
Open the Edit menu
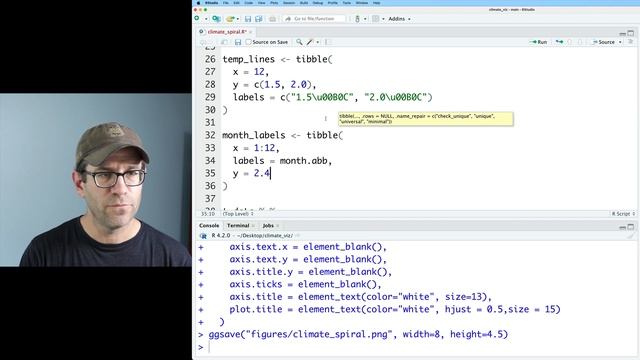(237, 3)
